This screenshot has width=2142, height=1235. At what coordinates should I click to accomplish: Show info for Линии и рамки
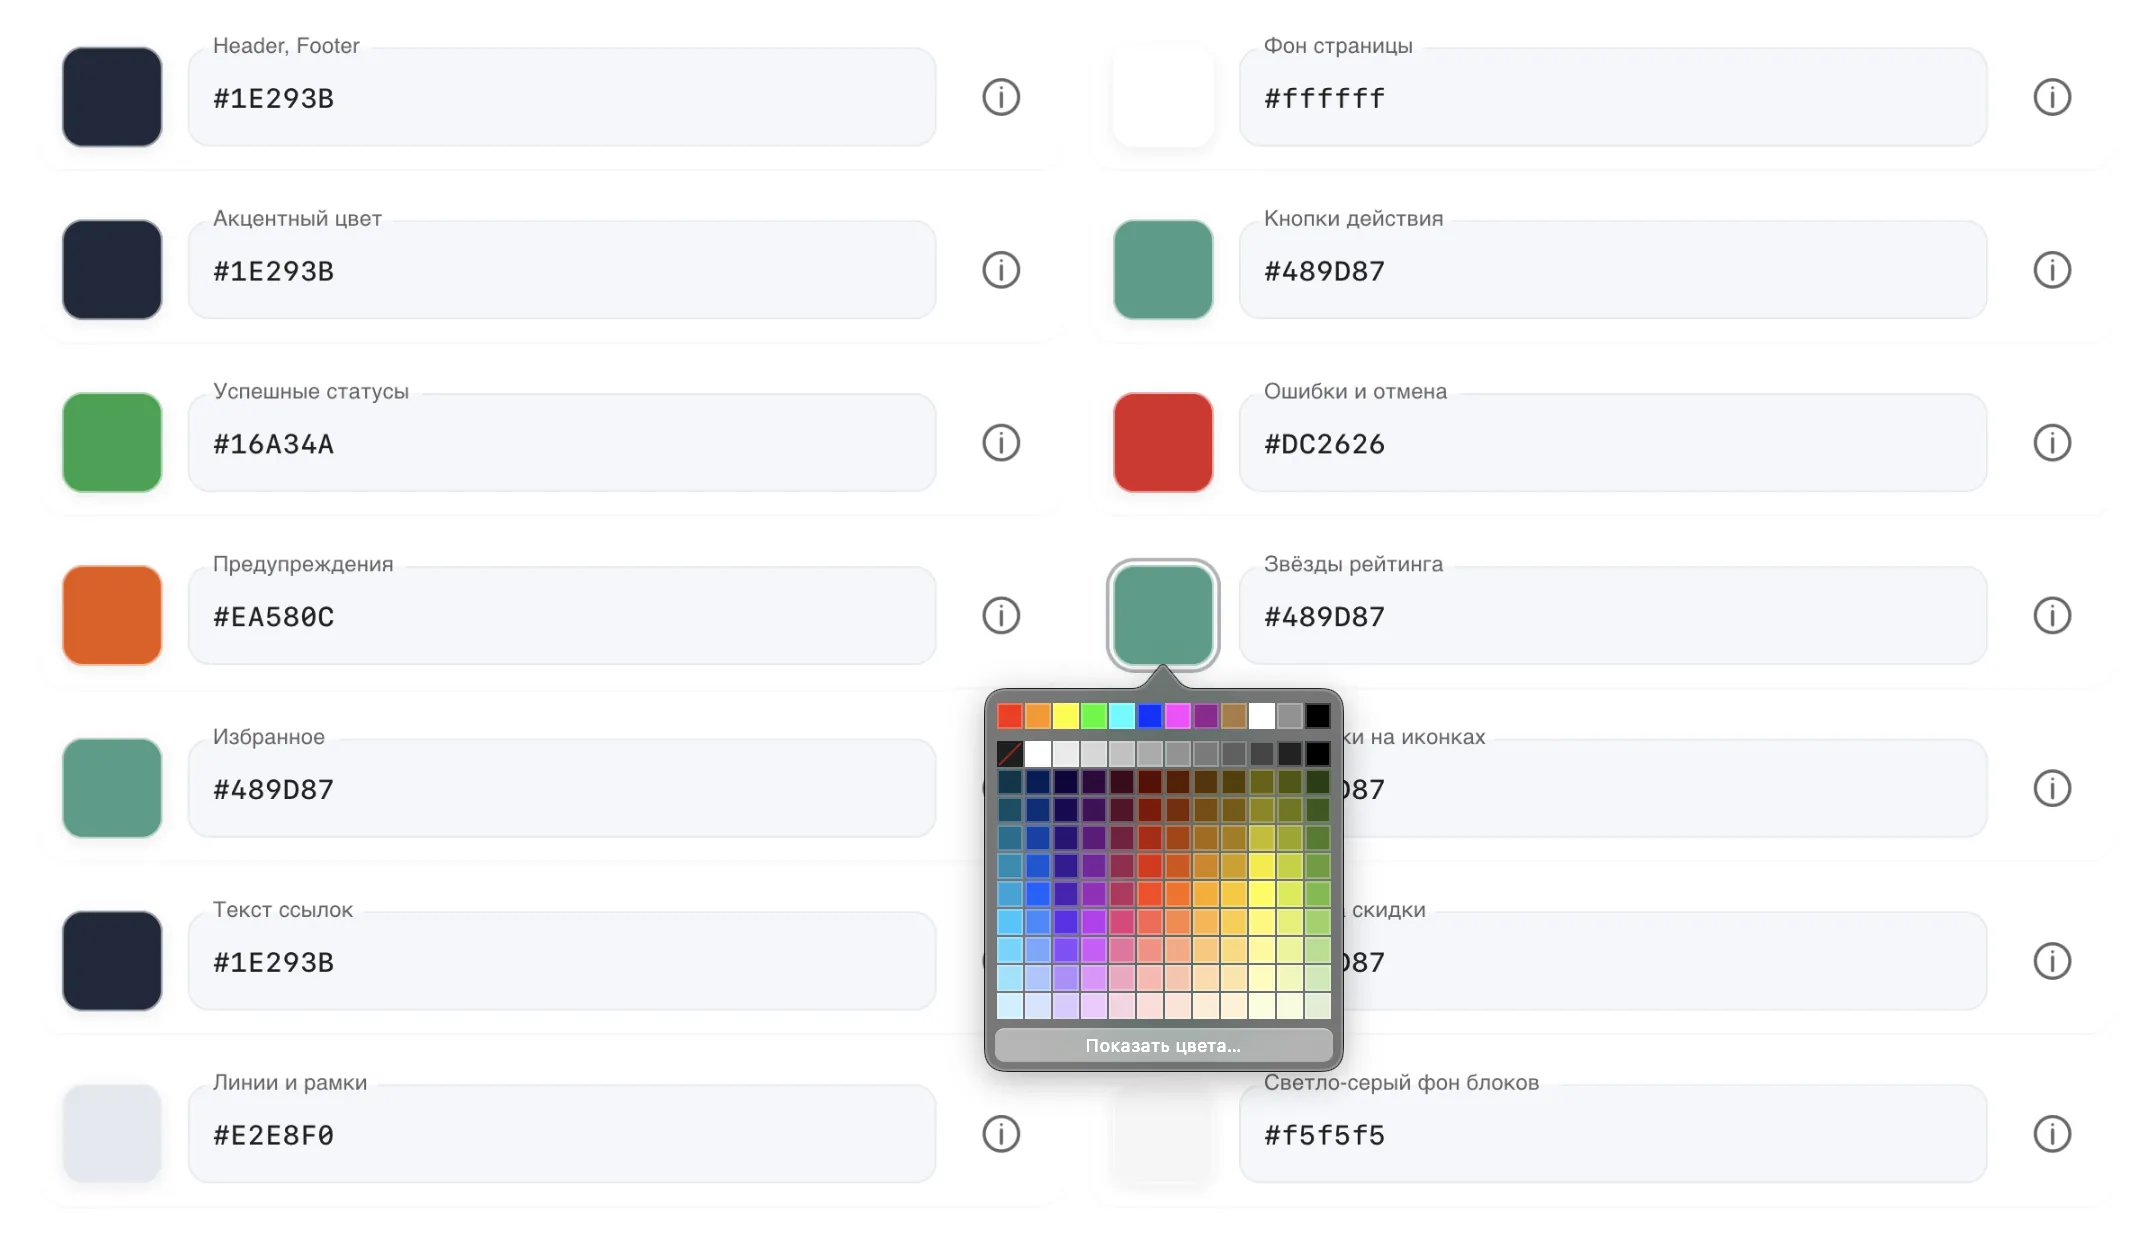(x=1000, y=1134)
